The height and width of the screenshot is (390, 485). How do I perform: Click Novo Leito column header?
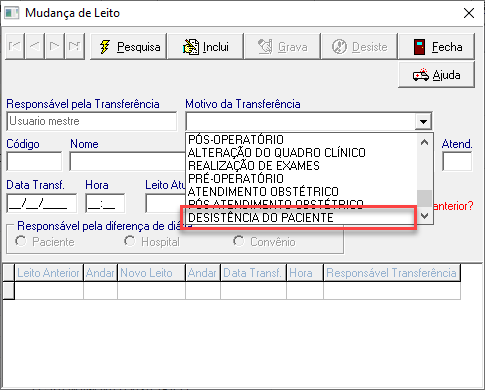[x=151, y=273]
